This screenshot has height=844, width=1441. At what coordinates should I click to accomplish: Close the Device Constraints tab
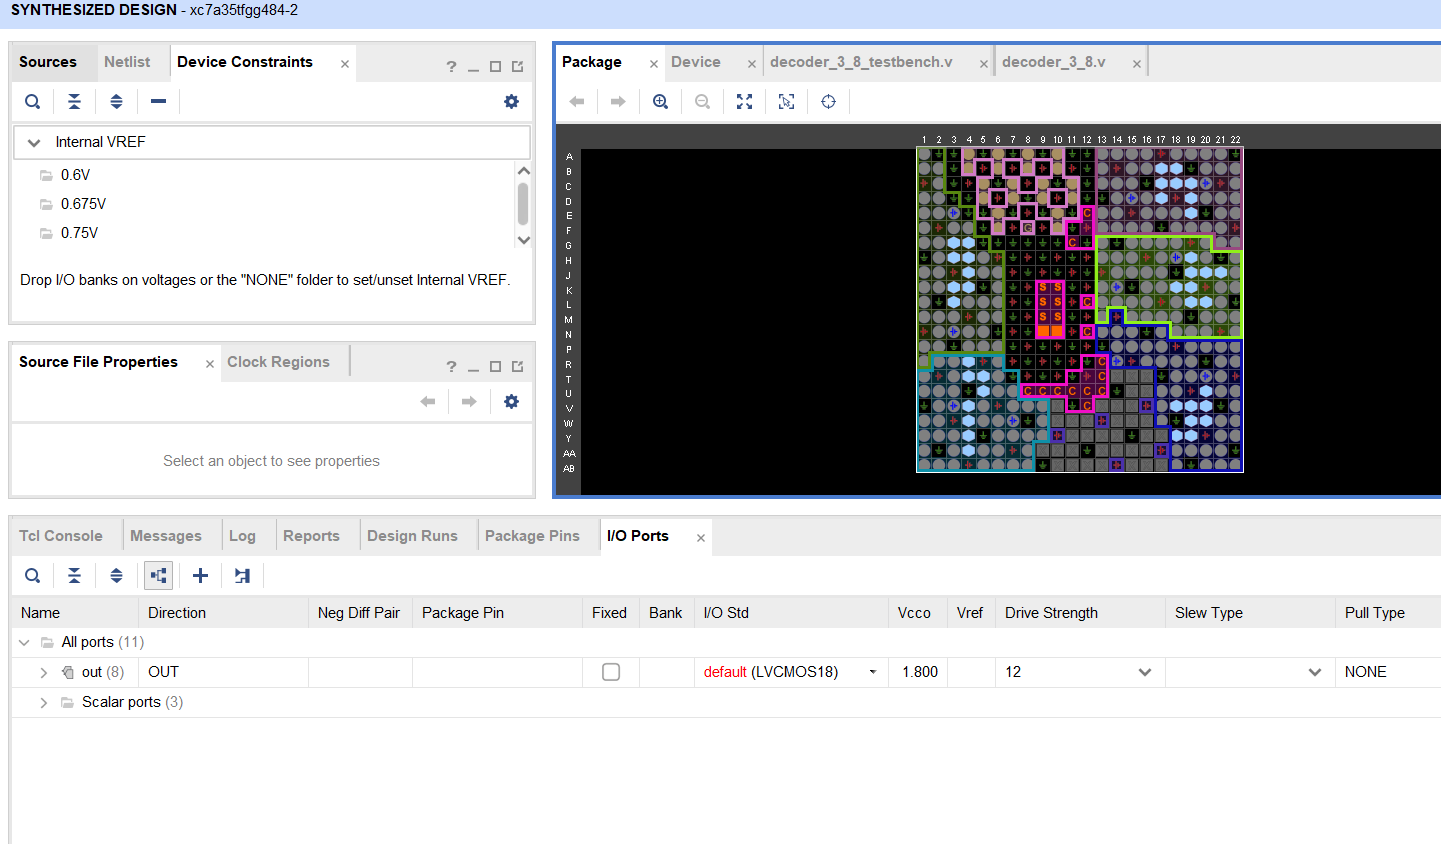tap(345, 64)
